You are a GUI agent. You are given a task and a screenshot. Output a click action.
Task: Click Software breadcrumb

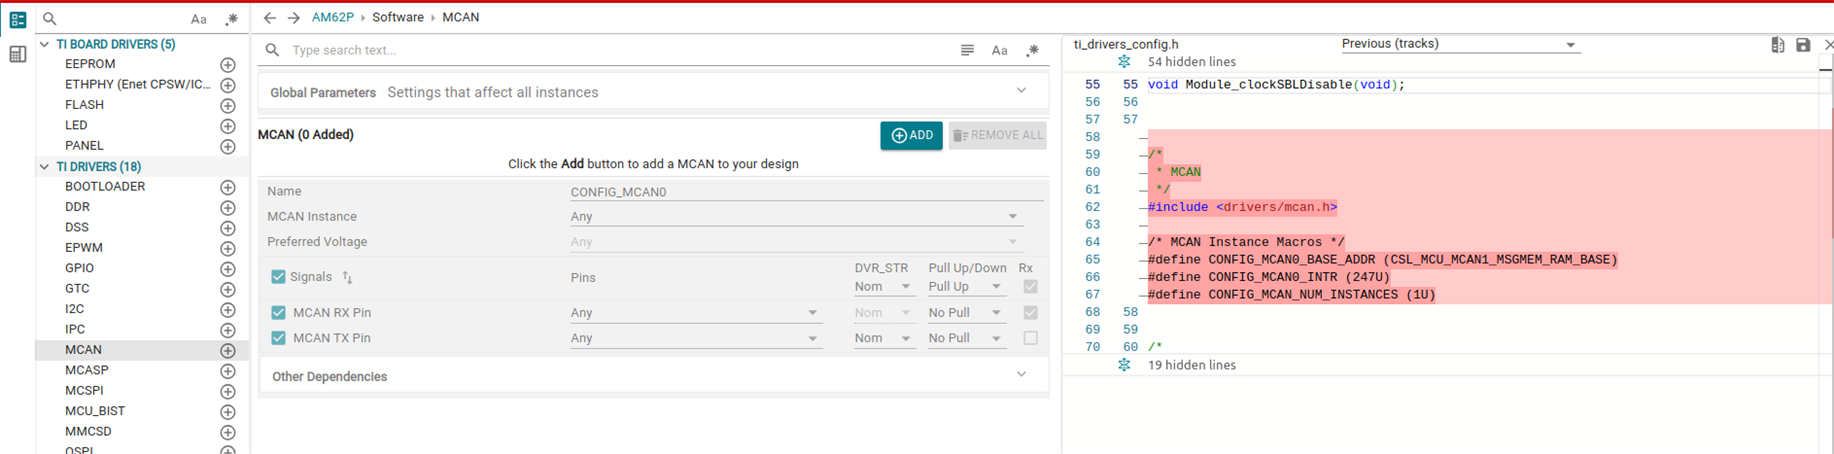(398, 18)
